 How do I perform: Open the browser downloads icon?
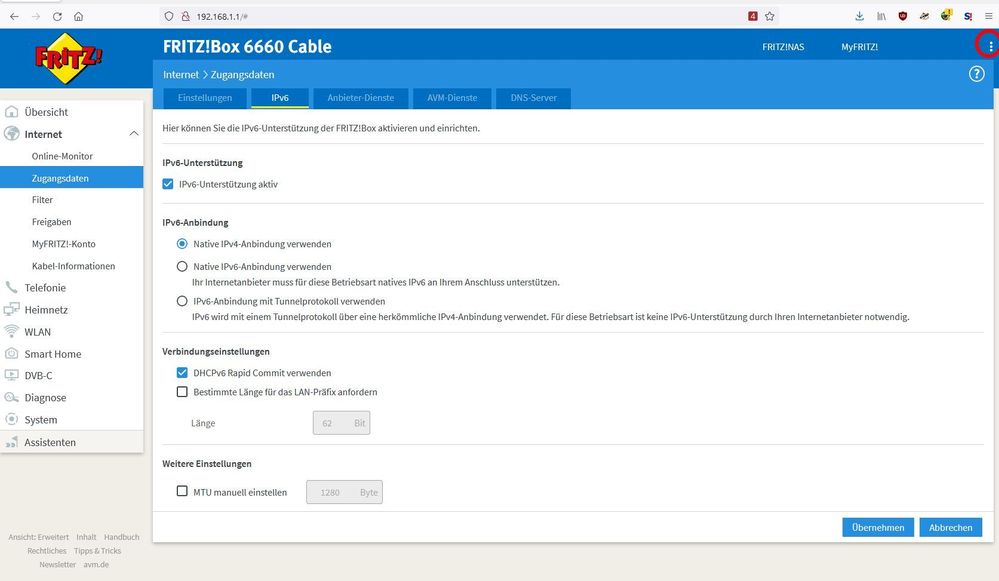[859, 17]
